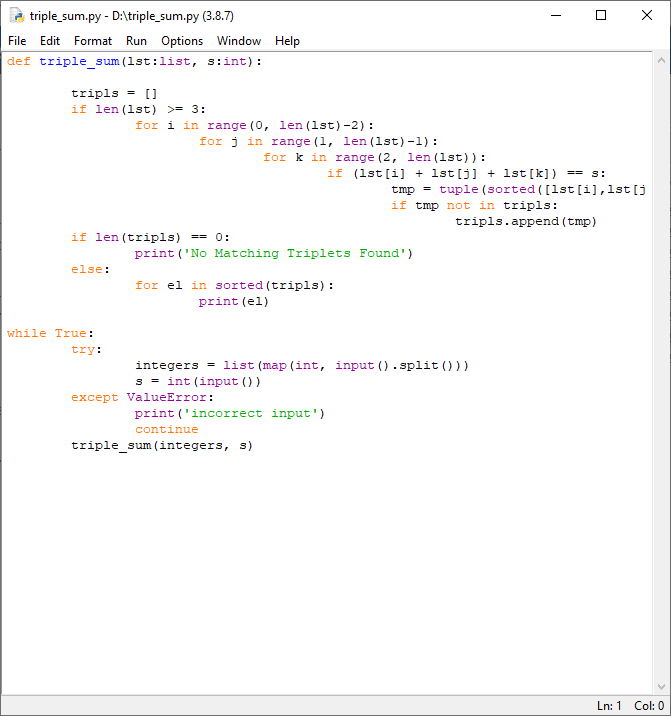
Task: Click the scrollbar down arrow
Action: pos(659,687)
